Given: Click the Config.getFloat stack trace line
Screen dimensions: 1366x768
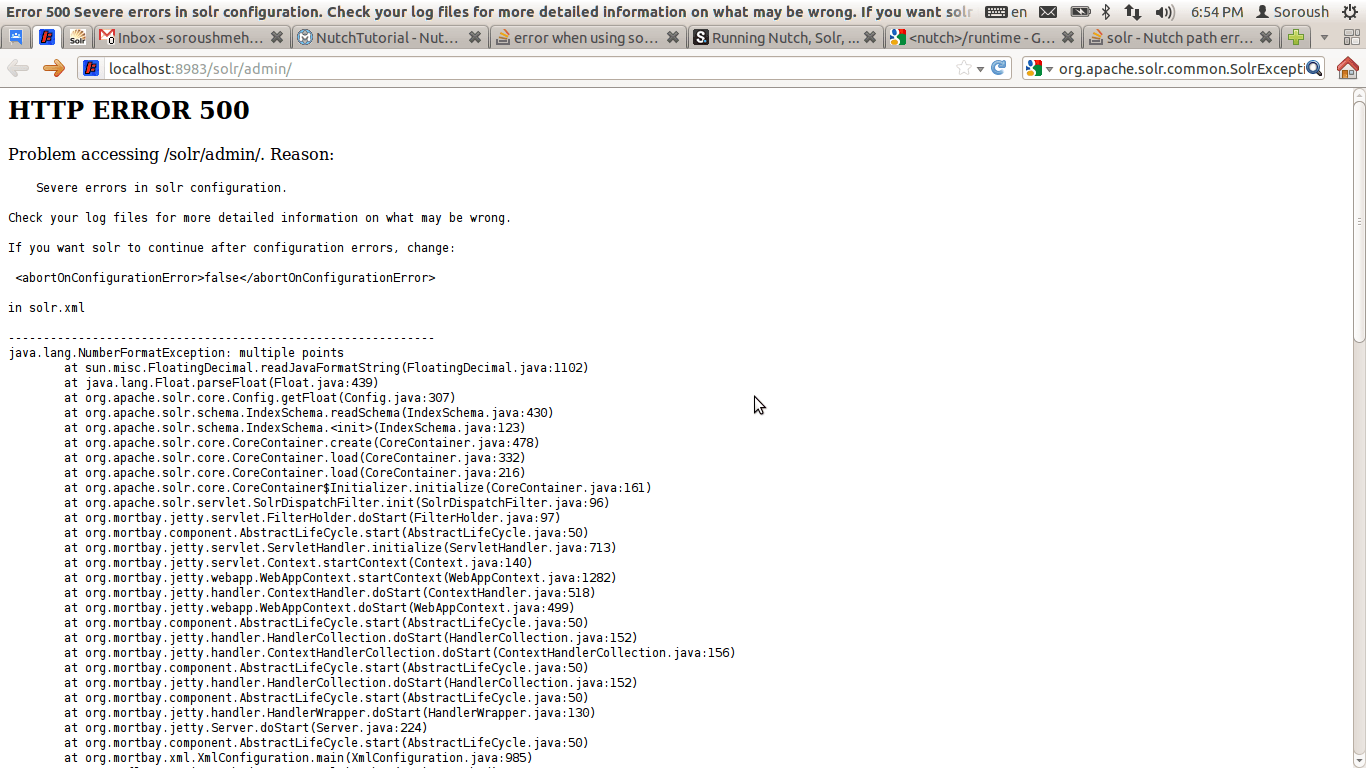Looking at the screenshot, I should 260,398.
